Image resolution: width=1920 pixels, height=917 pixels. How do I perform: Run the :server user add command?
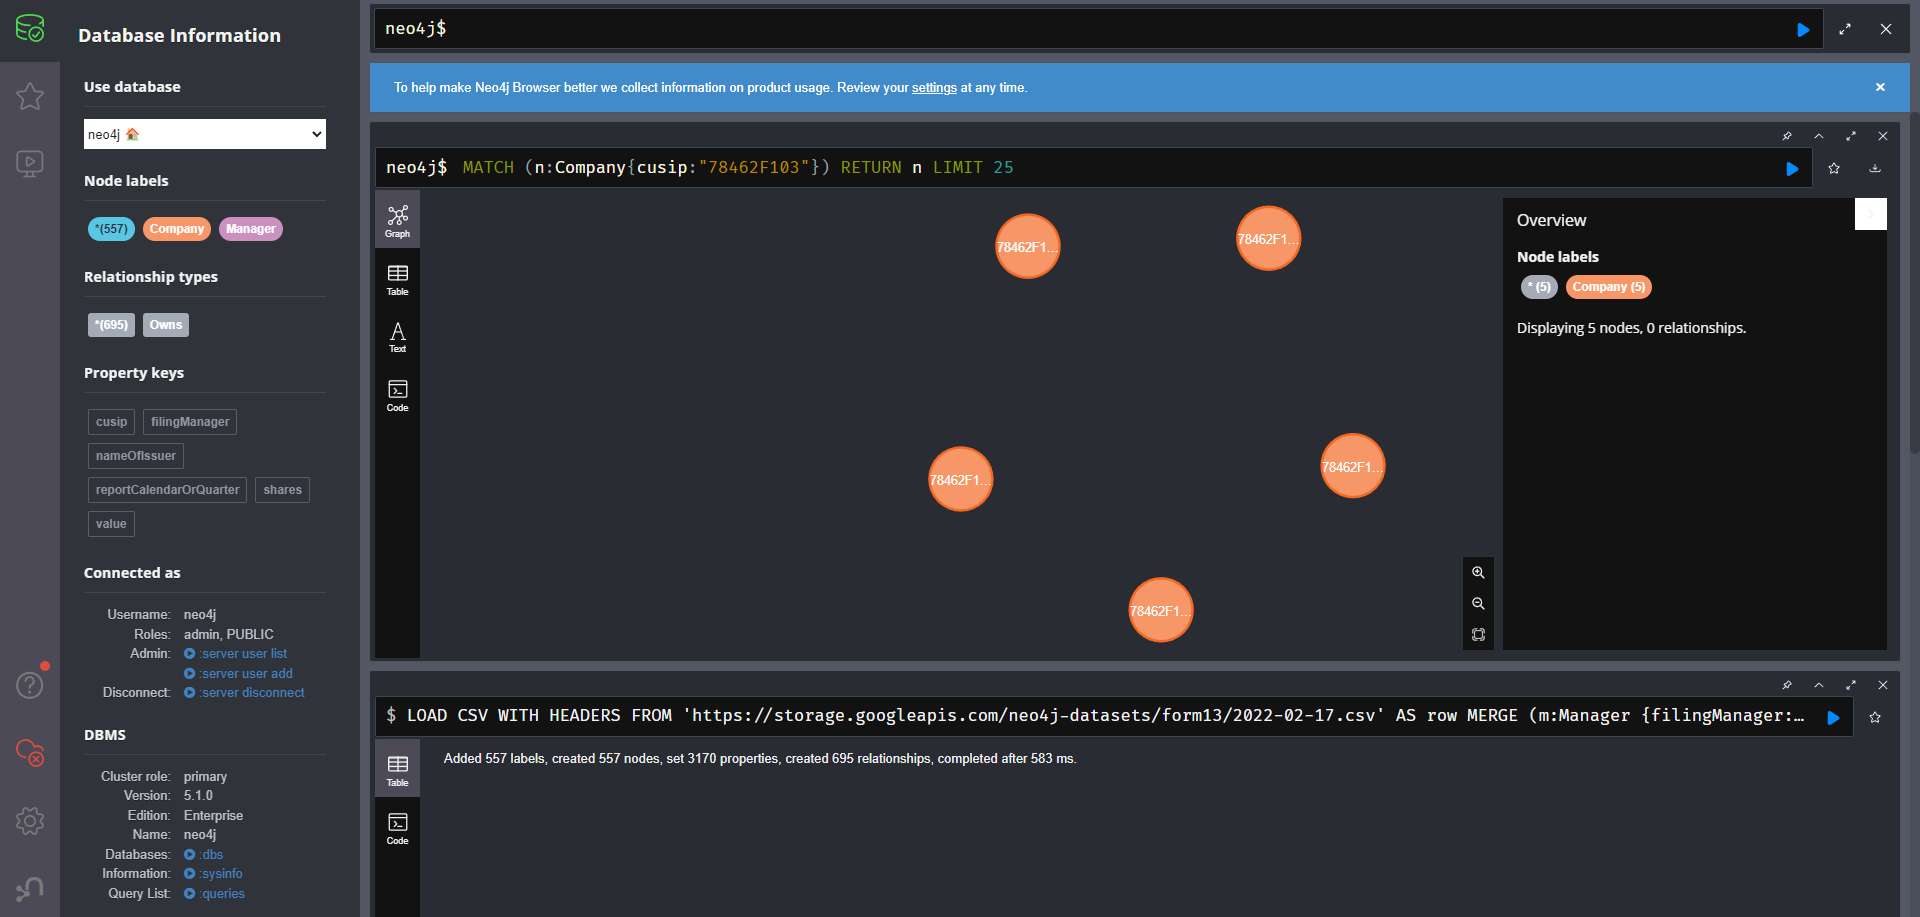[239, 674]
